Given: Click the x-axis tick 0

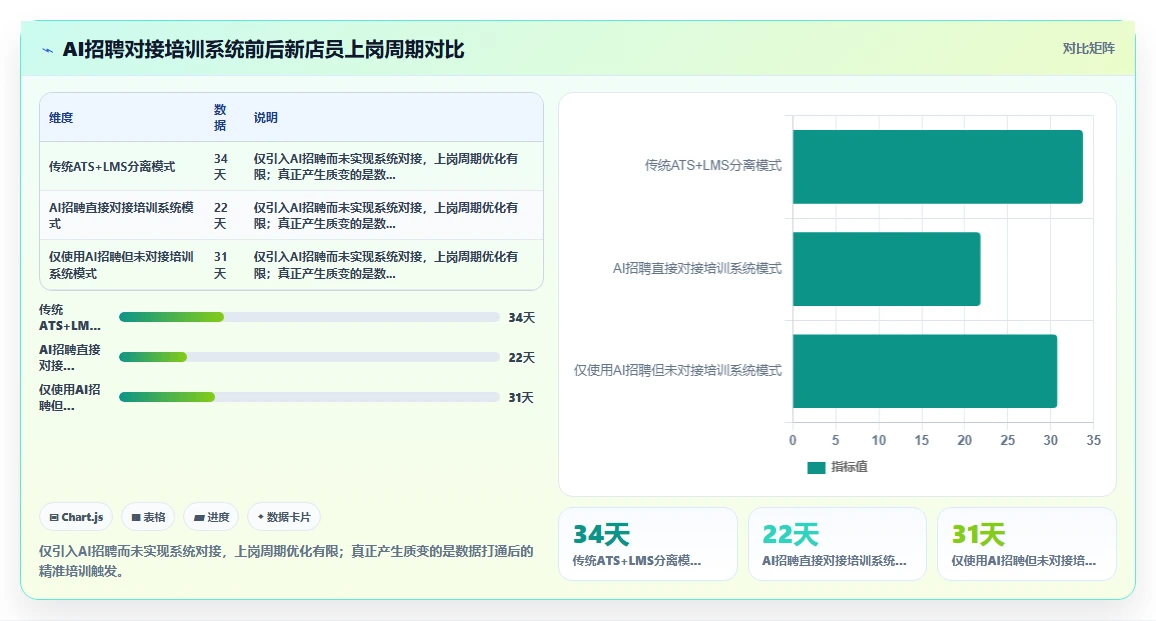Looking at the screenshot, I should pos(793,440).
